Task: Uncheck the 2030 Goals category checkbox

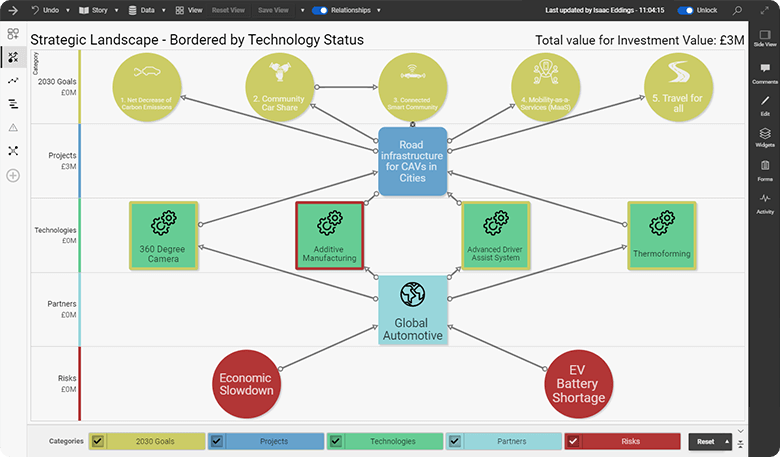Action: pos(97,441)
